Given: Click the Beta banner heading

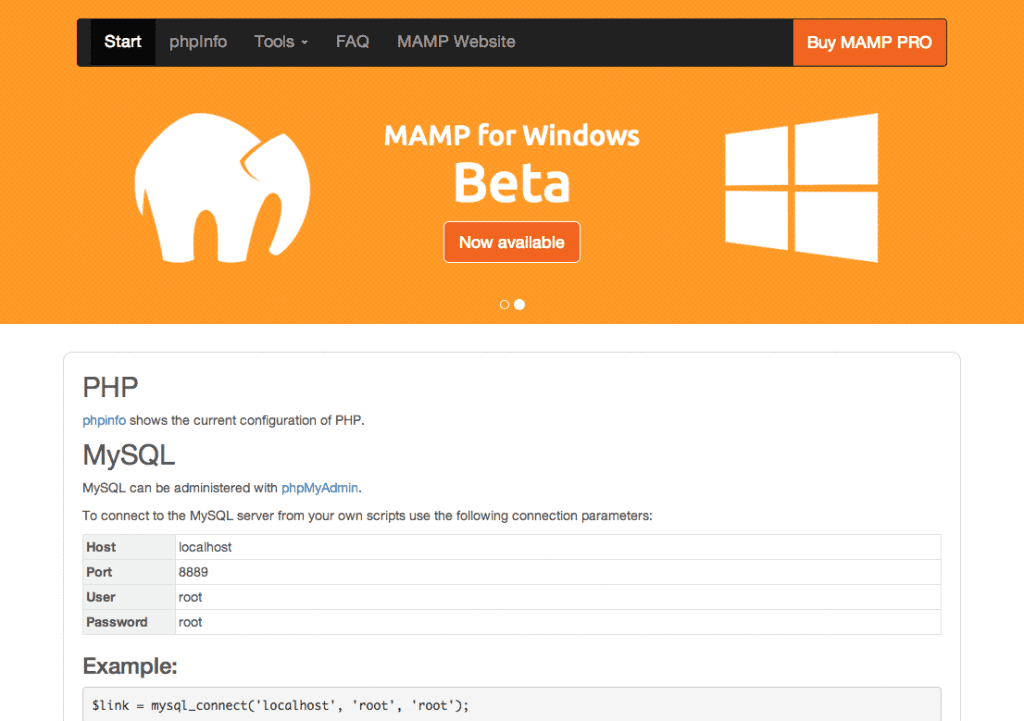Looking at the screenshot, I should click(512, 183).
